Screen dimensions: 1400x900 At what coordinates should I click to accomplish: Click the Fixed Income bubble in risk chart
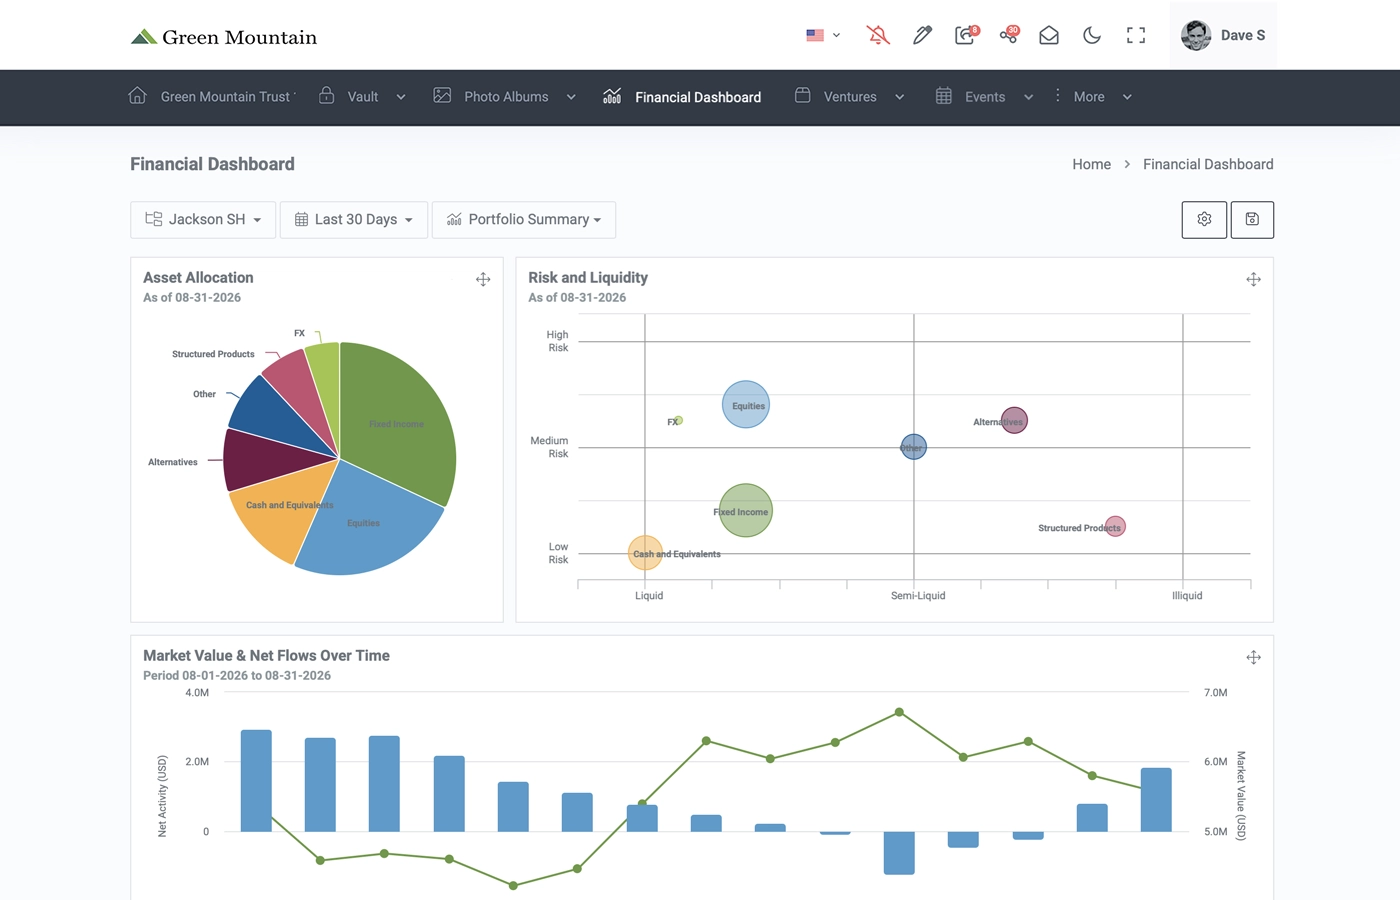click(x=746, y=511)
